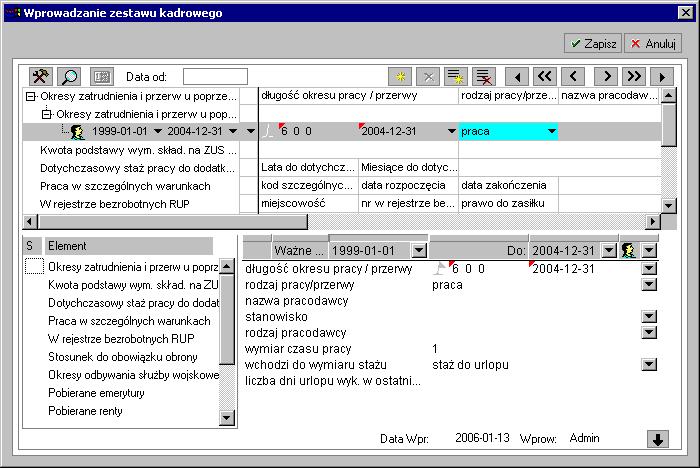Open dropdown for długość okresu pracy row

(649, 268)
